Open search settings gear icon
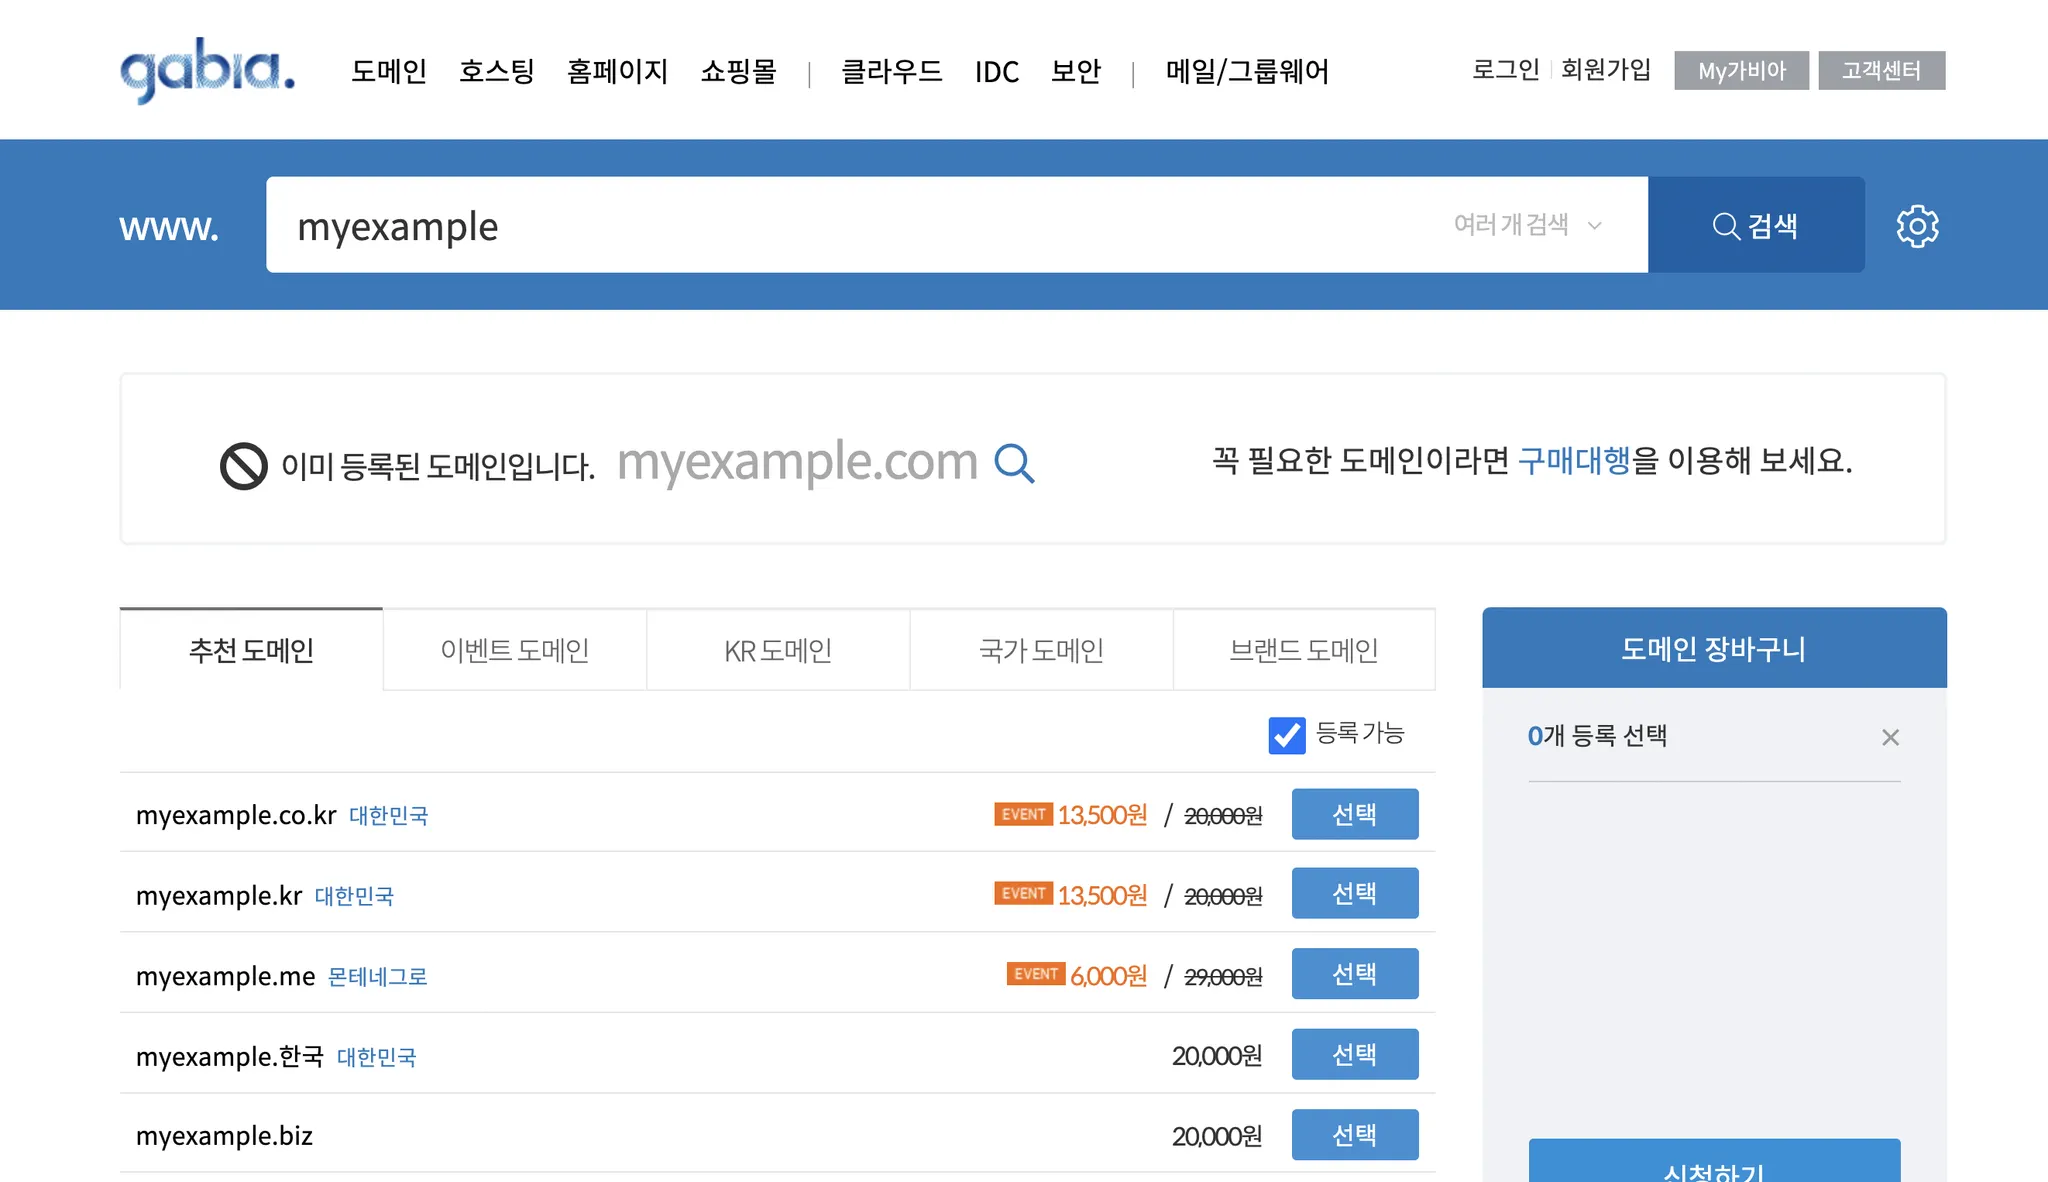This screenshot has width=2048, height=1182. click(x=1917, y=226)
